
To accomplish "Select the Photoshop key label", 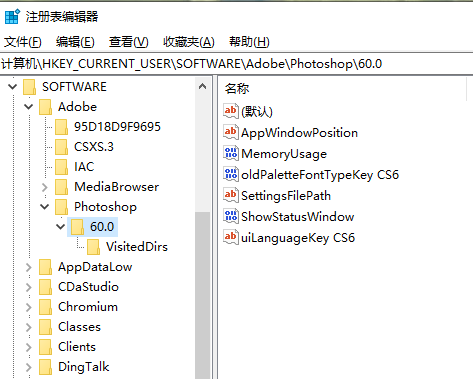I will click(105, 207).
